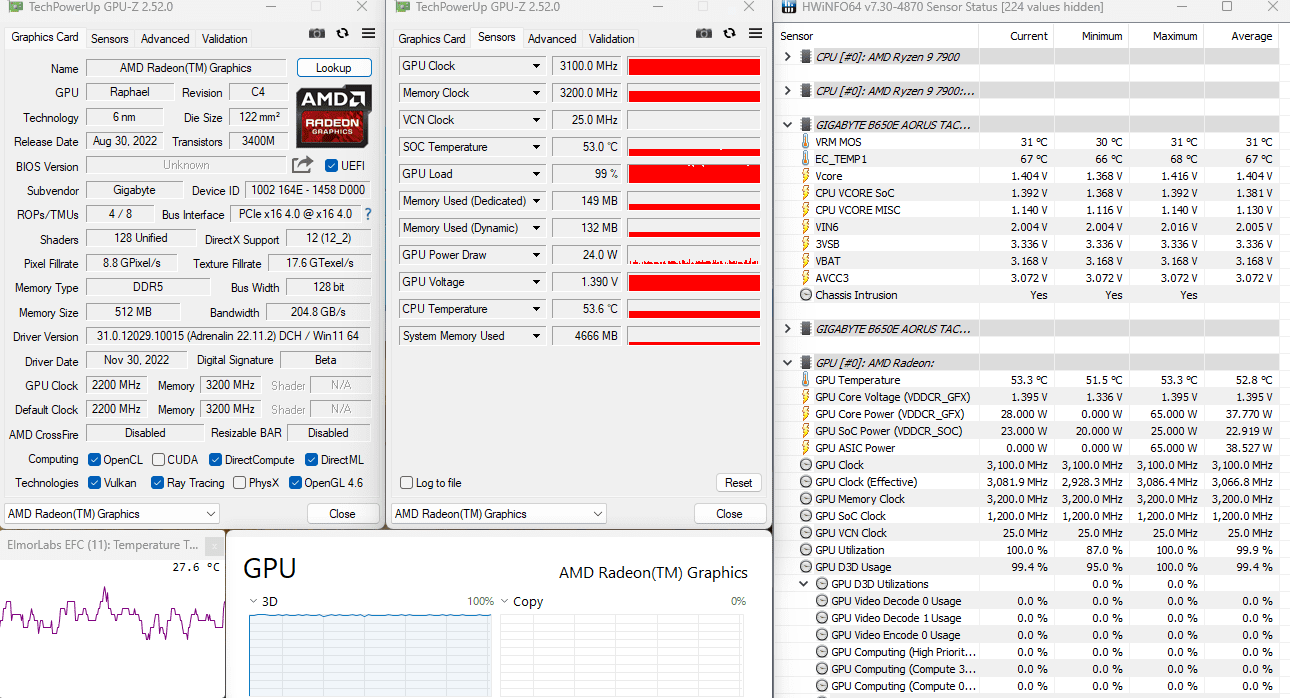1290x698 pixels.
Task: Click the GPU Load red sensor graph
Action: [x=694, y=174]
